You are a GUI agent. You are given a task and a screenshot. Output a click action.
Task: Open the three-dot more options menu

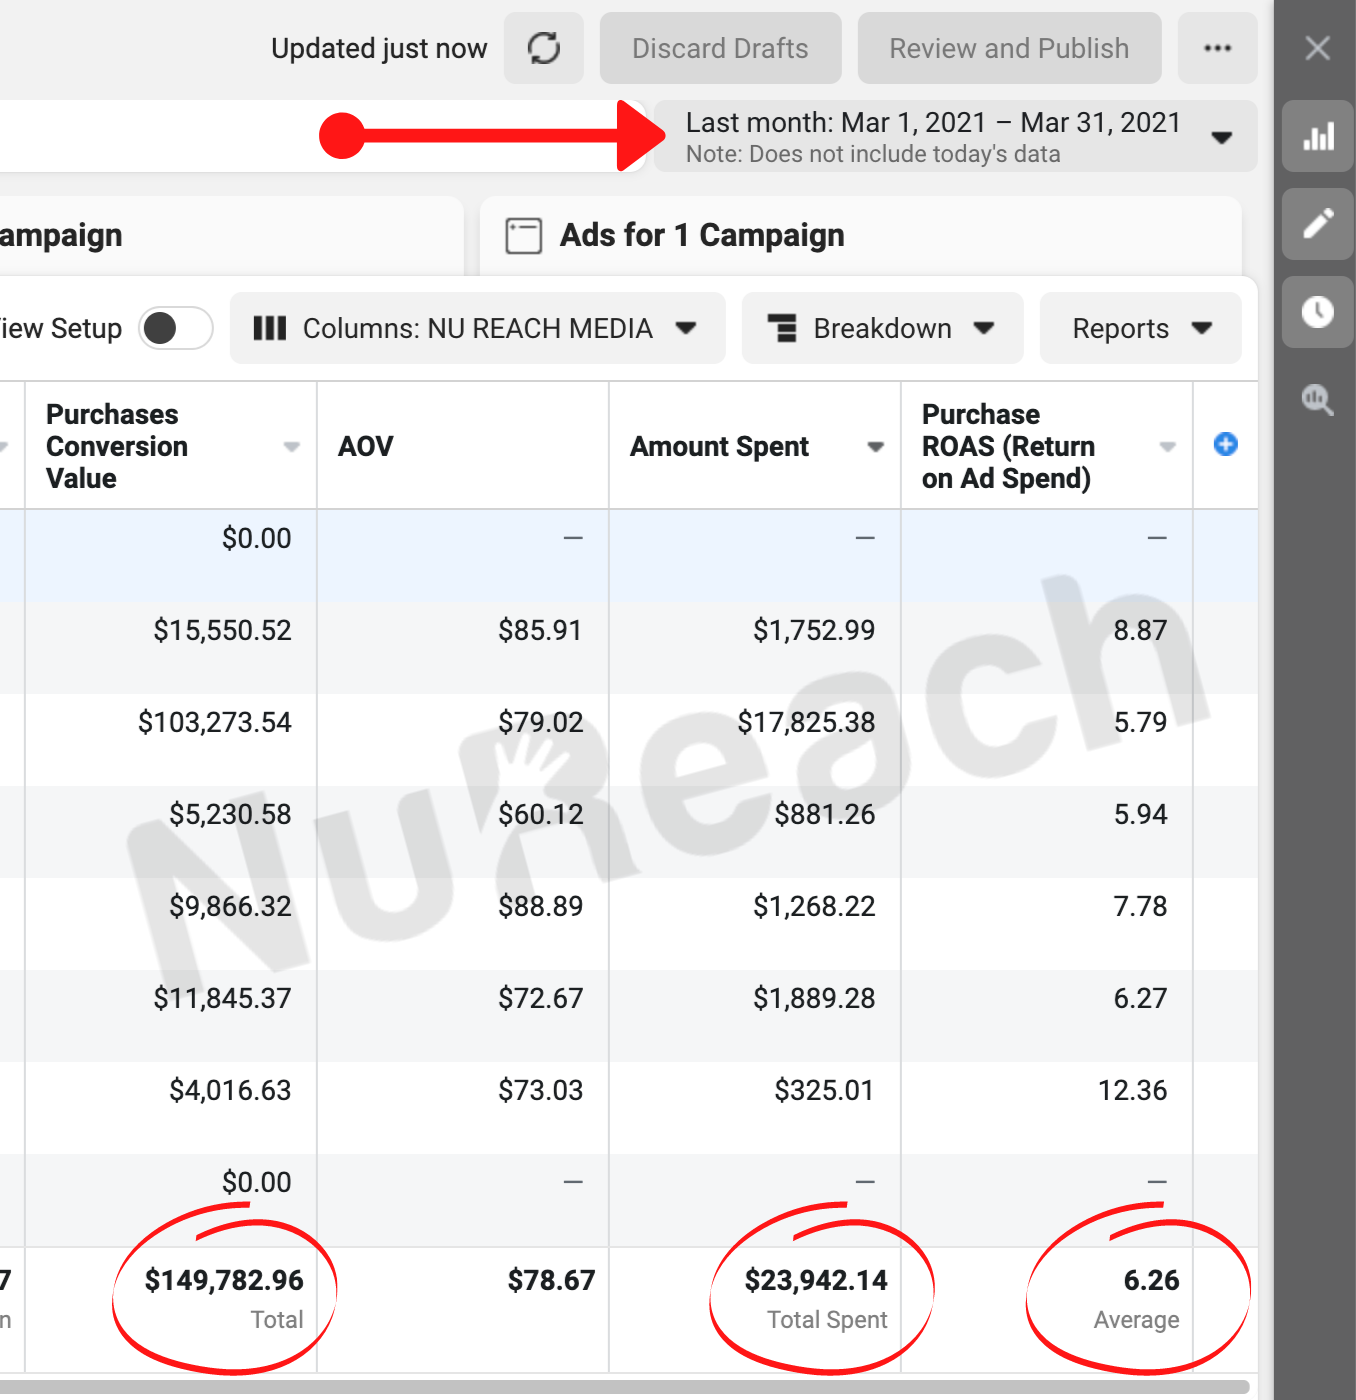point(1217,48)
